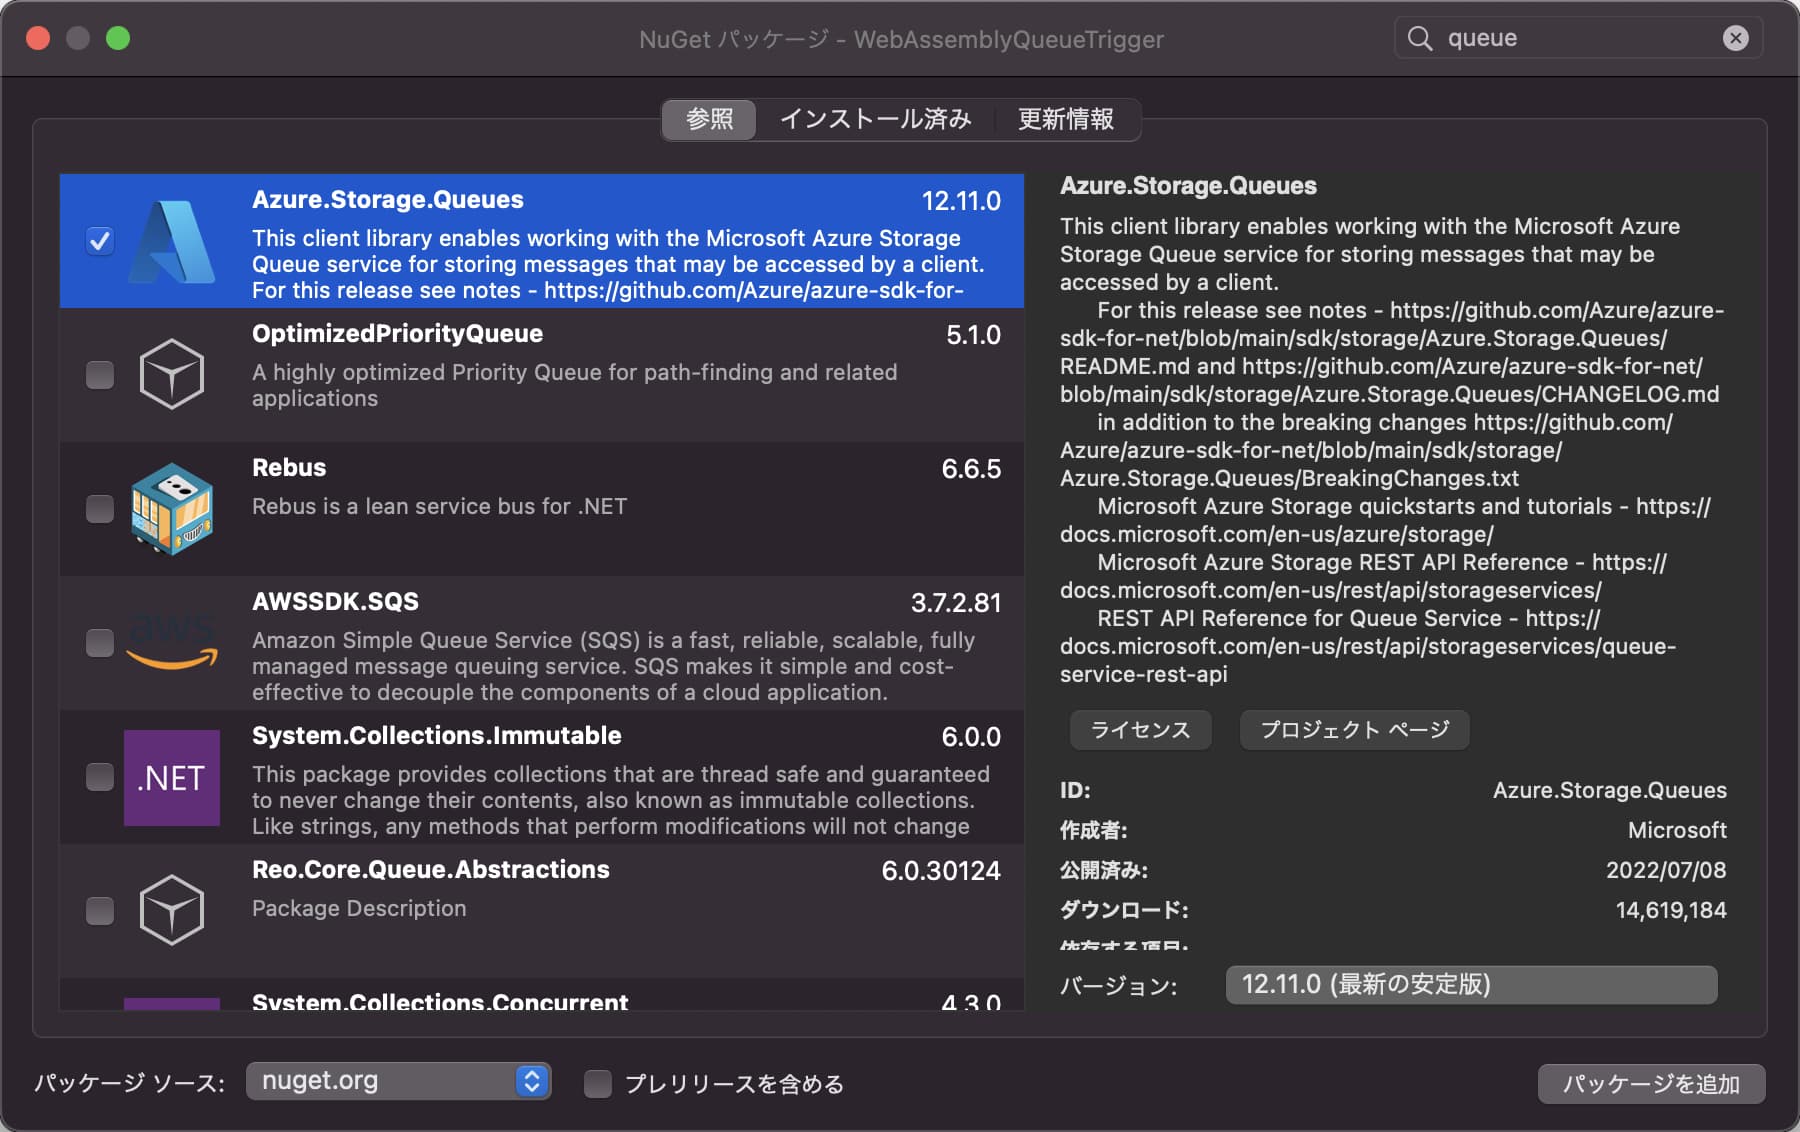This screenshot has width=1800, height=1132.
Task: Check the System.Collections.Immutable checkbox
Action: click(x=100, y=777)
